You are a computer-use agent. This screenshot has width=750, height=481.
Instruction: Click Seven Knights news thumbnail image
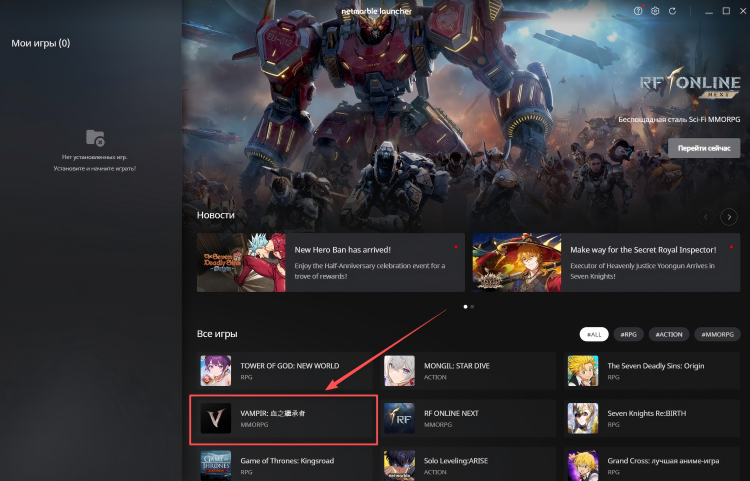(x=517, y=262)
